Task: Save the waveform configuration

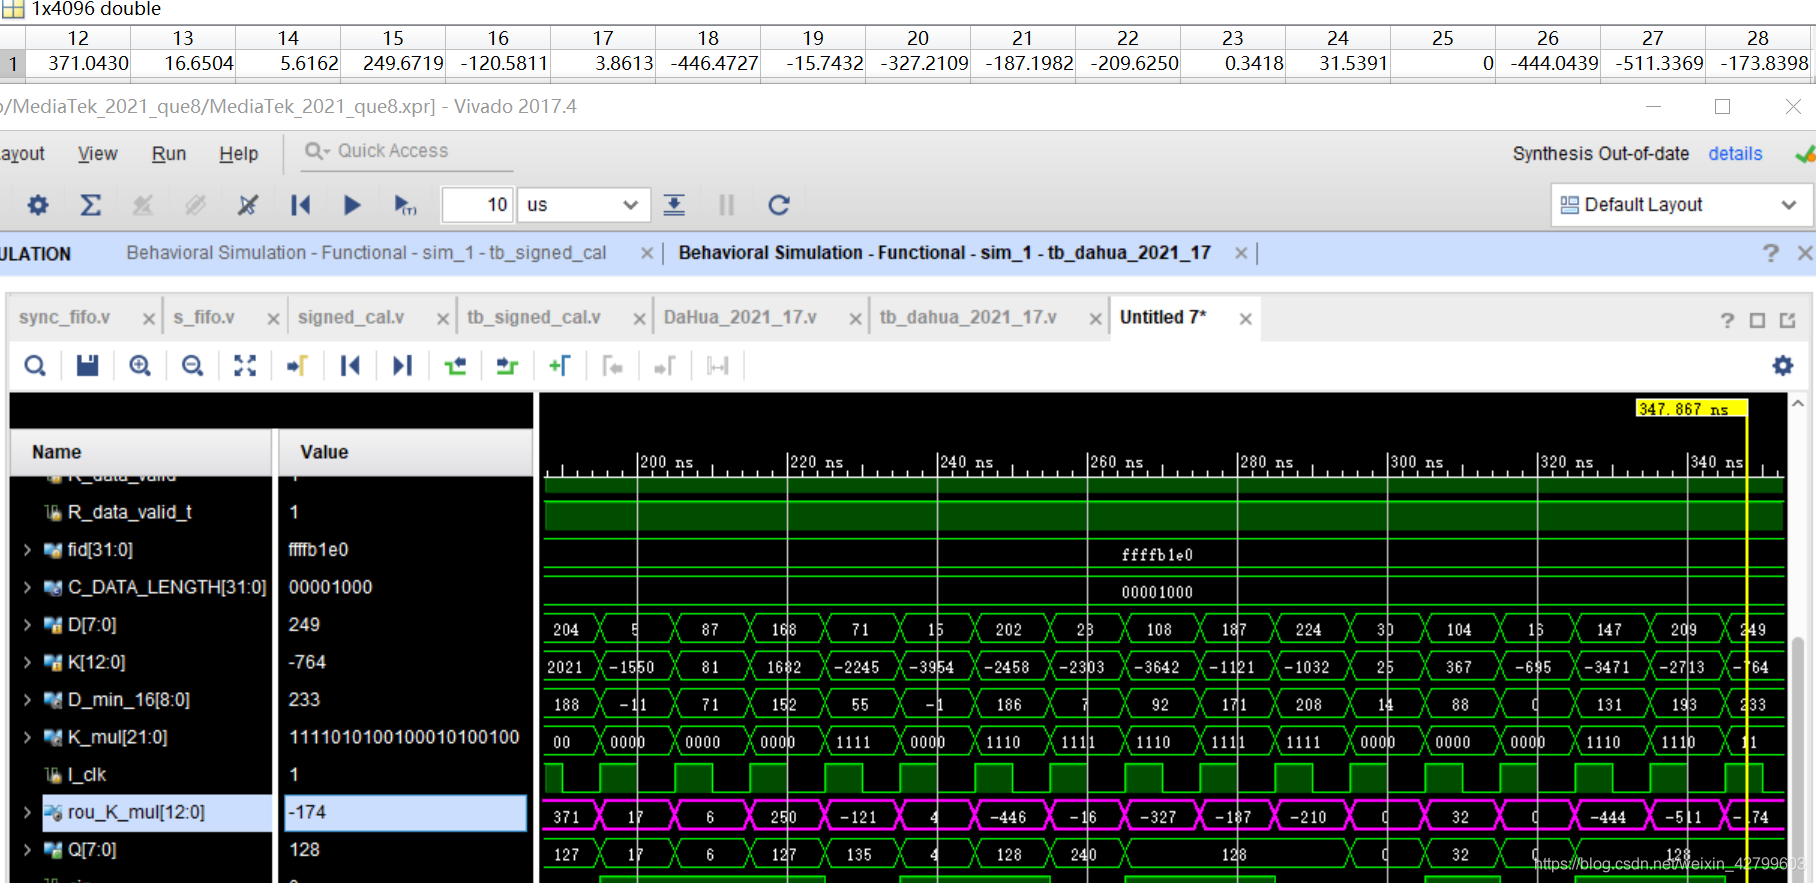Action: 88,366
